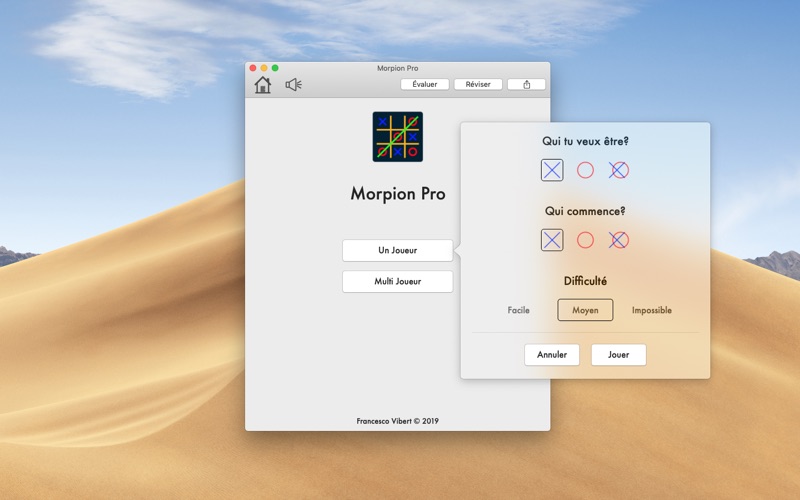Image resolution: width=800 pixels, height=500 pixels.
Task: Select X under Qui commence
Action: pos(552,240)
